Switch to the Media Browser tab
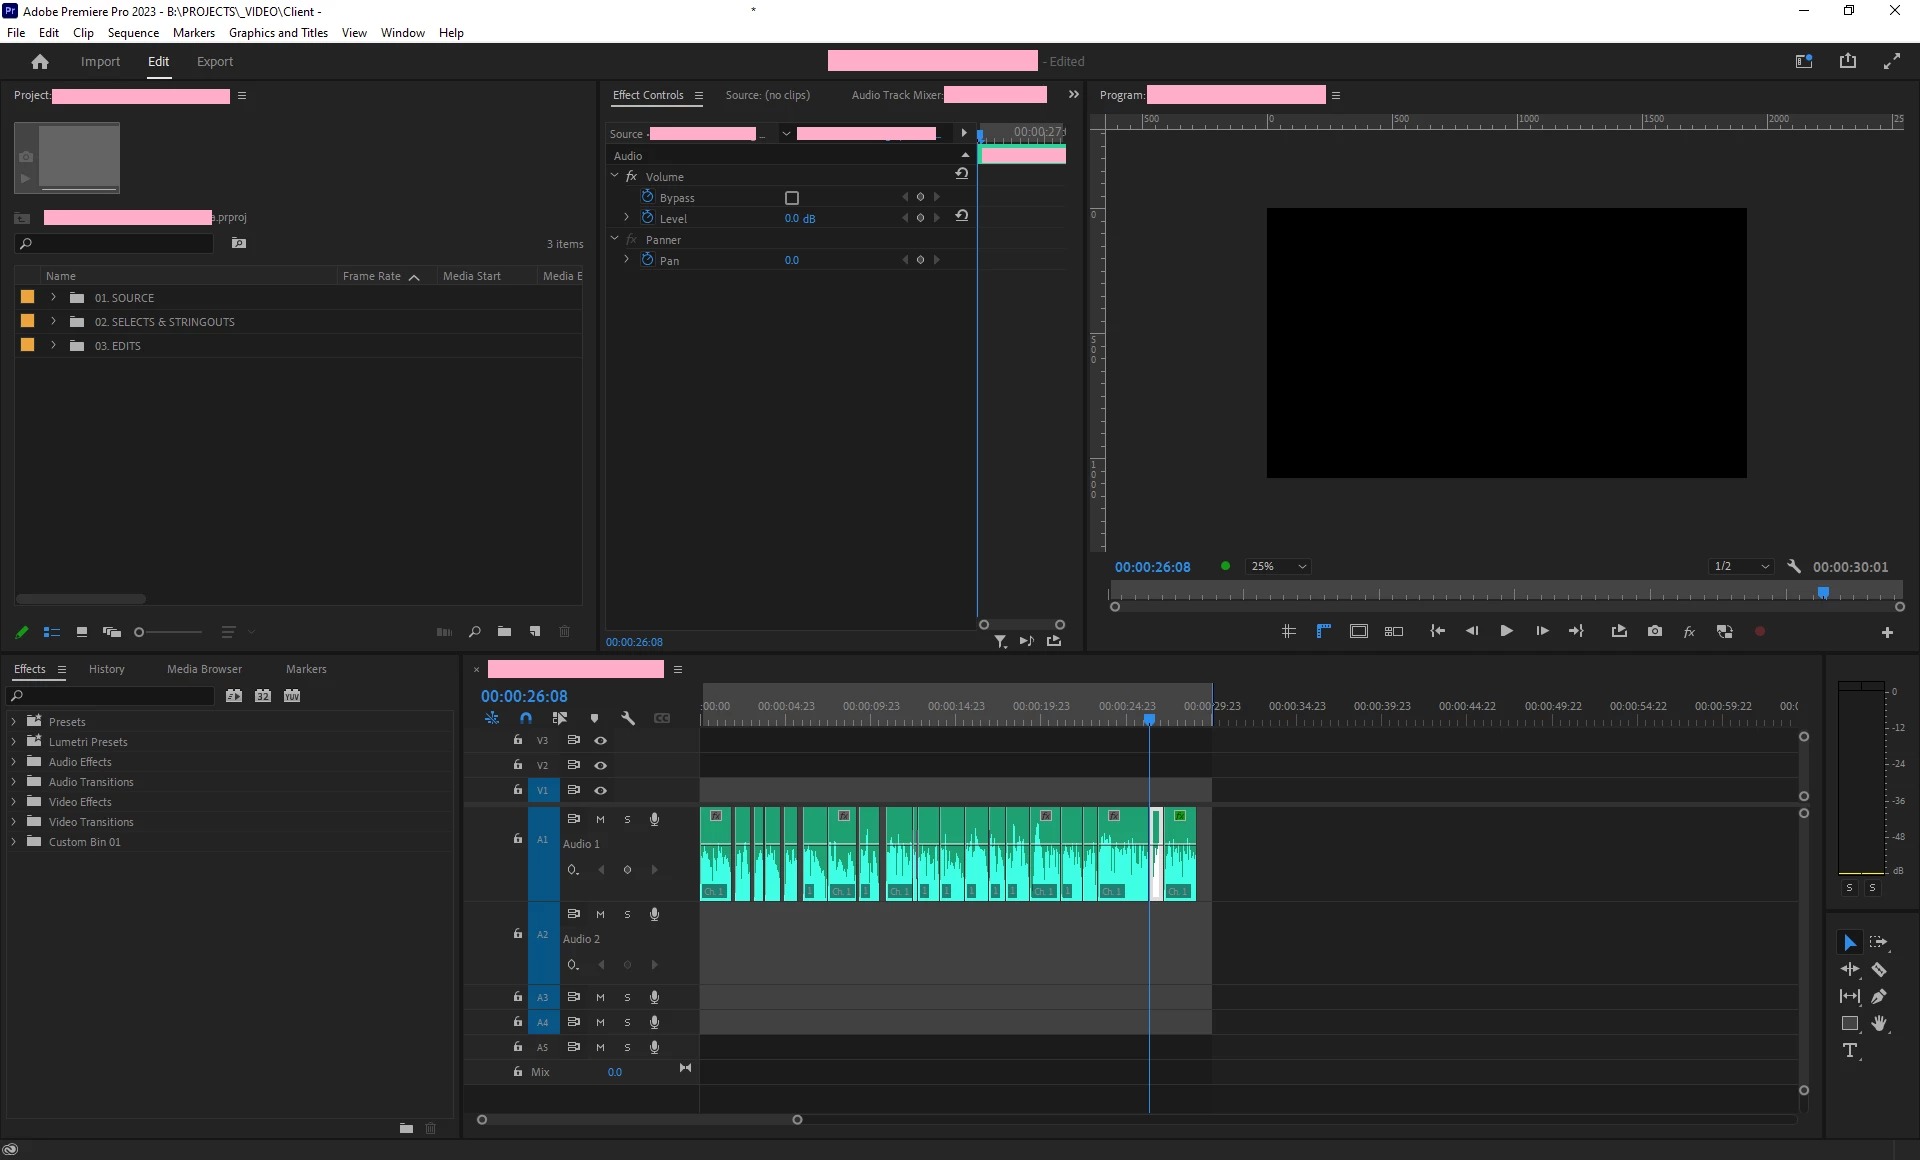 click(x=204, y=669)
